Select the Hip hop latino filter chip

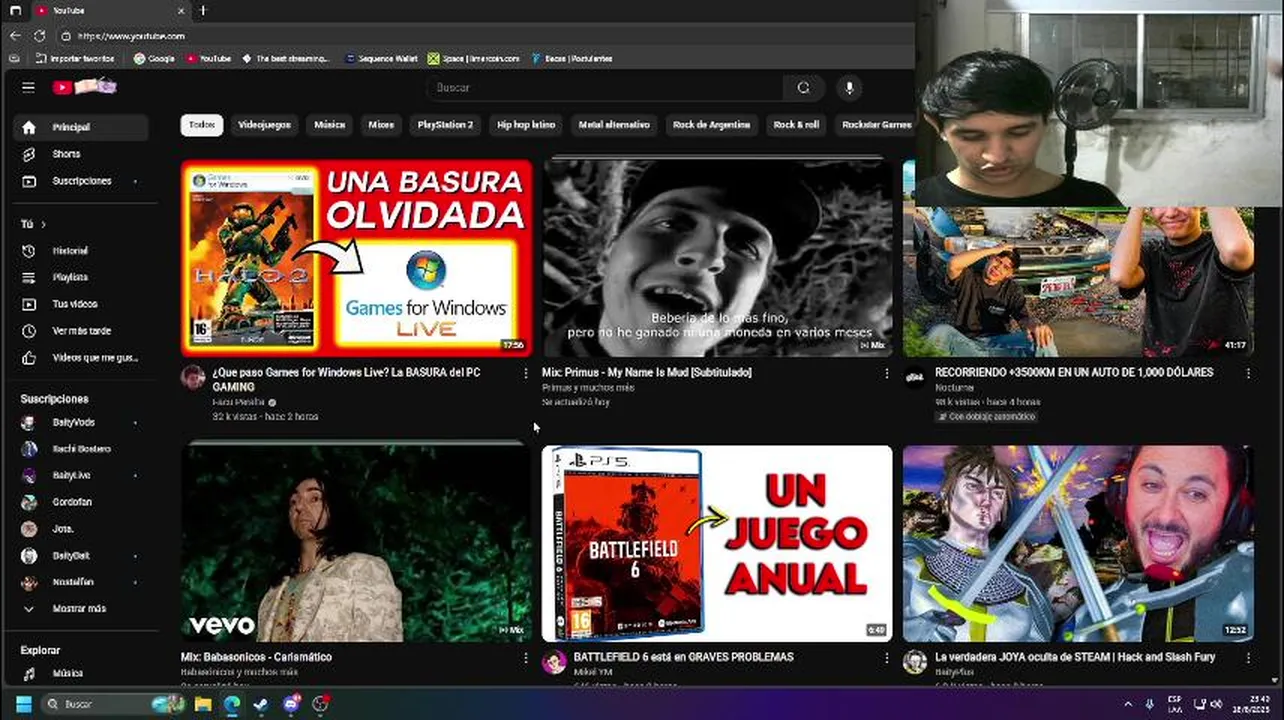point(526,125)
